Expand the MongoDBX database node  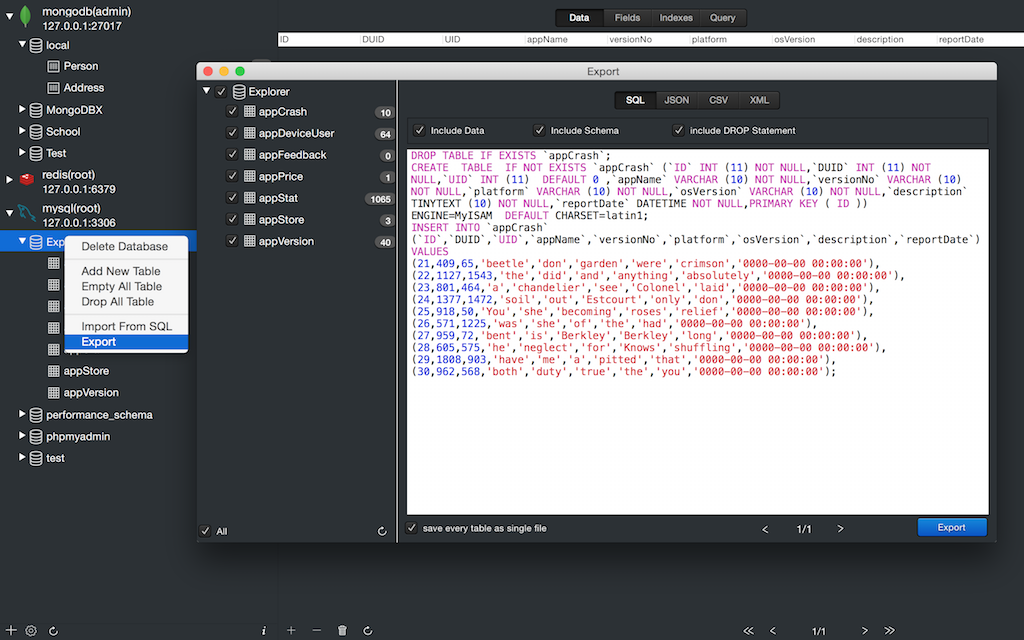(x=23, y=109)
